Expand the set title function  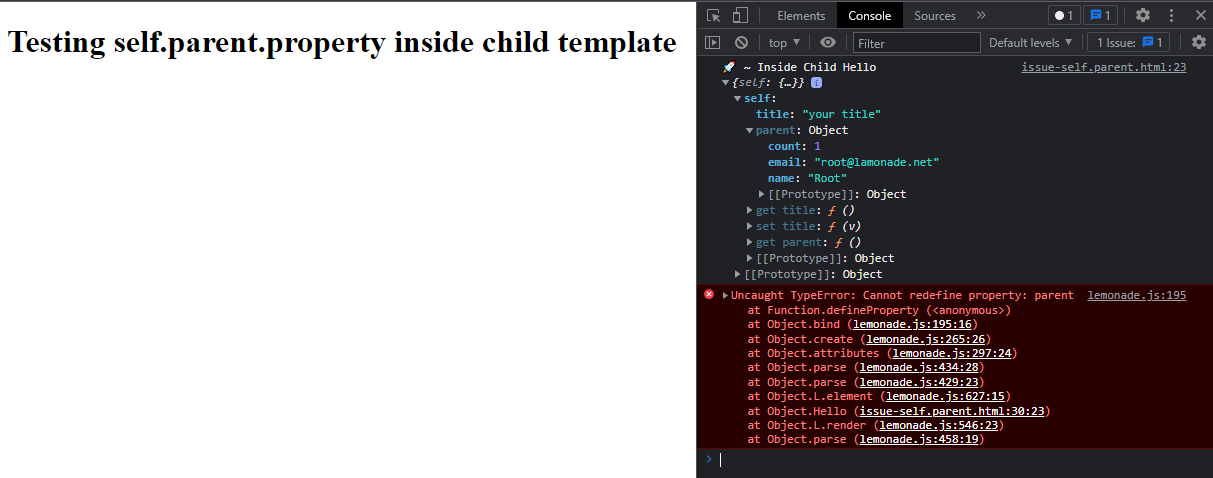click(750, 226)
